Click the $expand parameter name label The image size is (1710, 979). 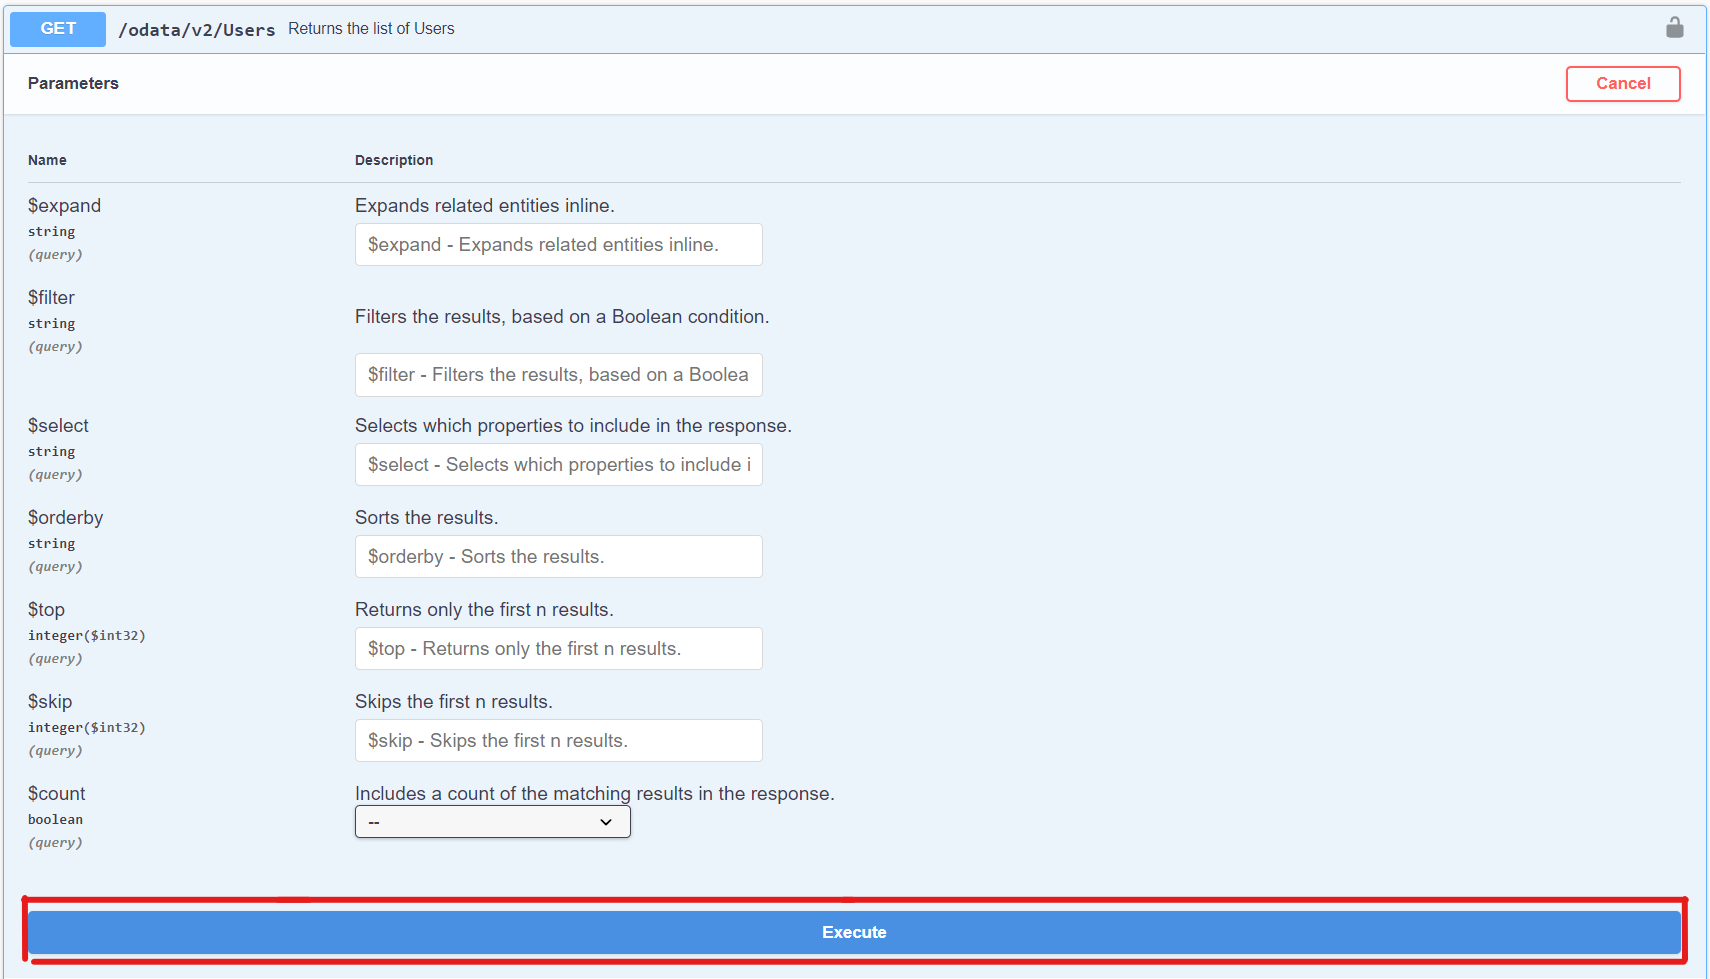point(64,206)
